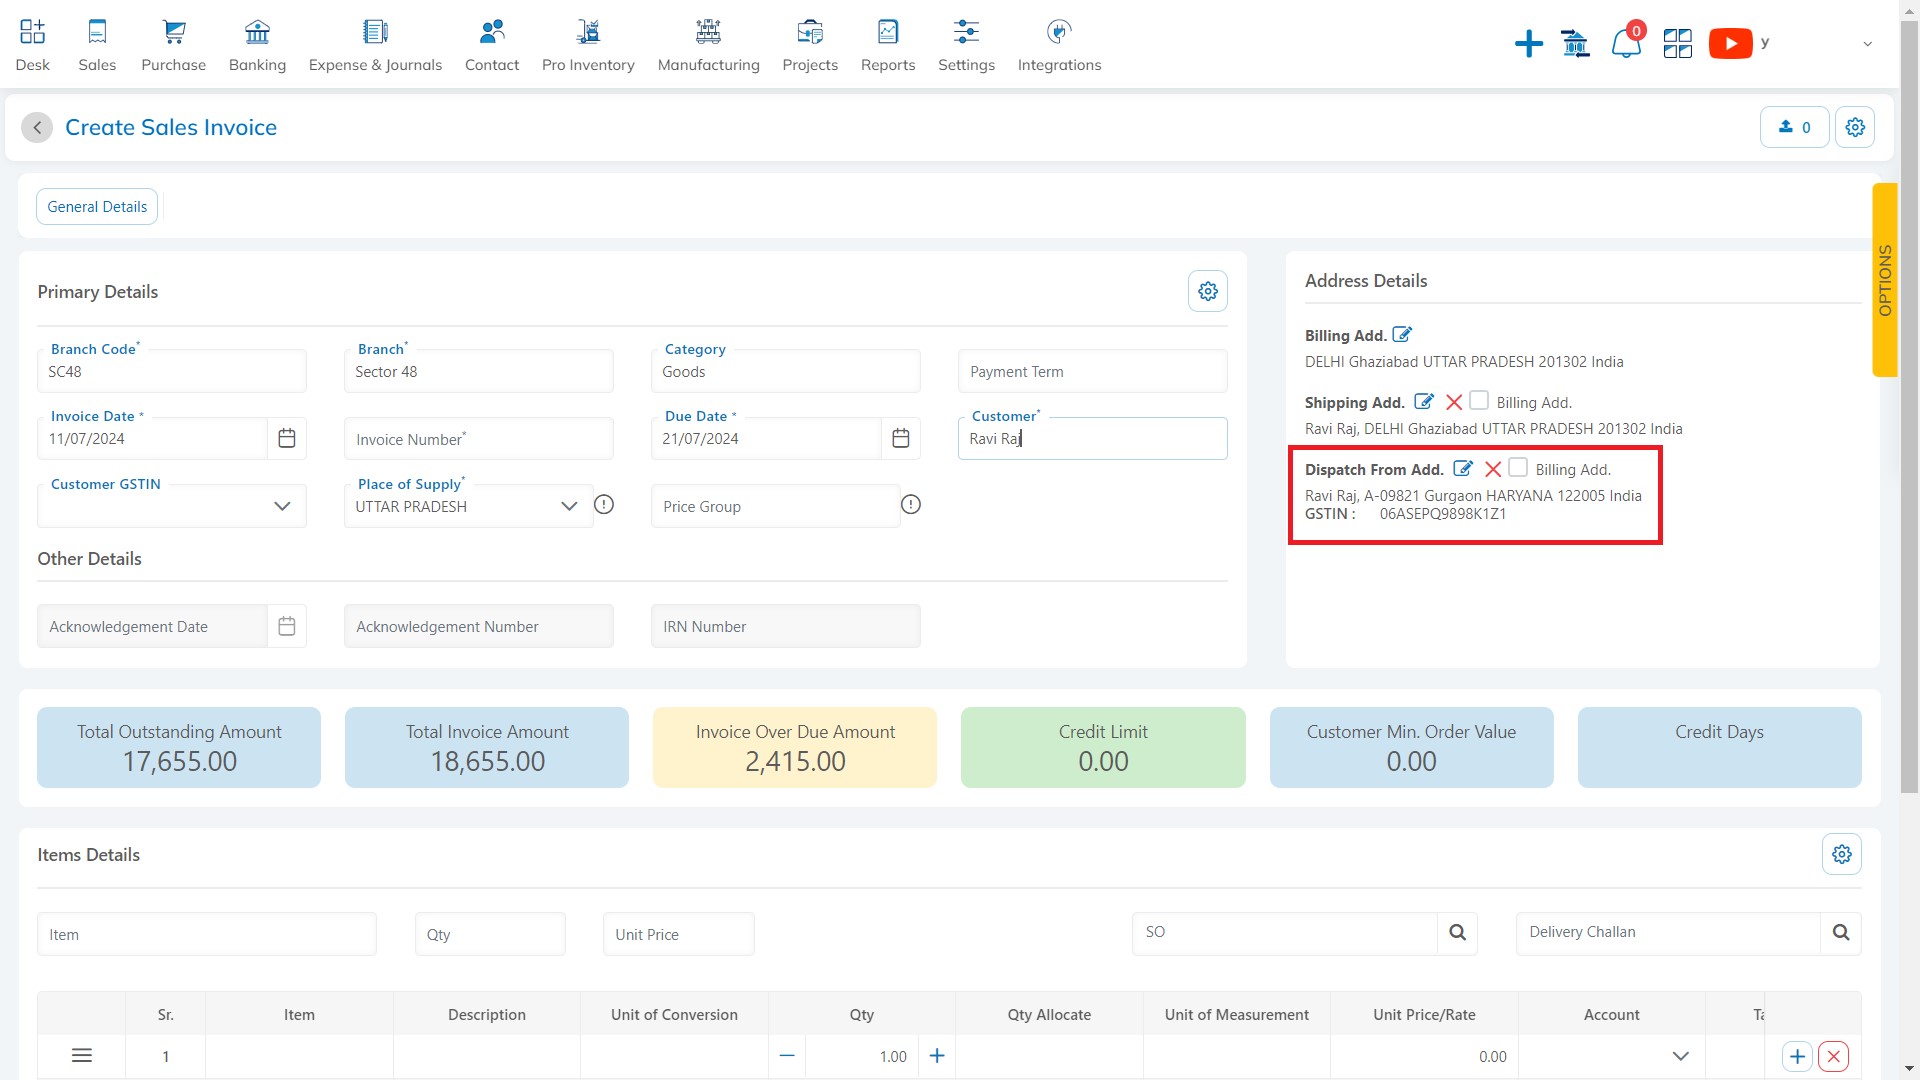Open the General Details tab
Image resolution: width=1920 pixels, height=1080 pixels.
[x=96, y=204]
